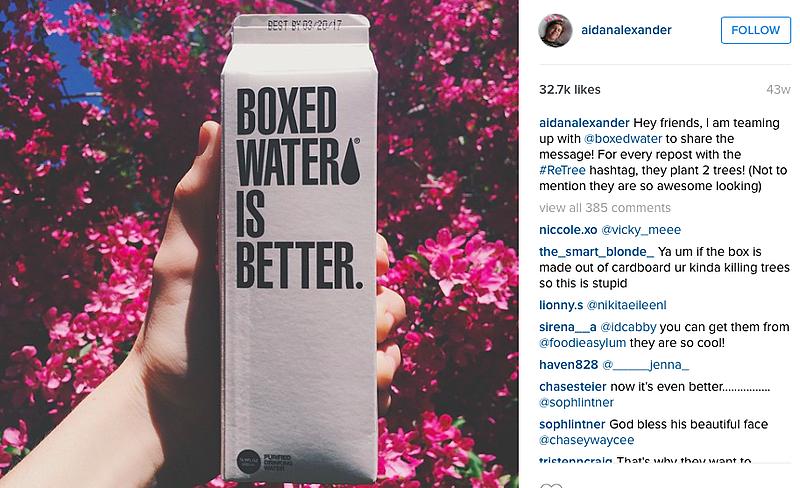Open the_smart_blonde_ commenter profile
Viewport: 800px width, 488px height.
coord(596,252)
